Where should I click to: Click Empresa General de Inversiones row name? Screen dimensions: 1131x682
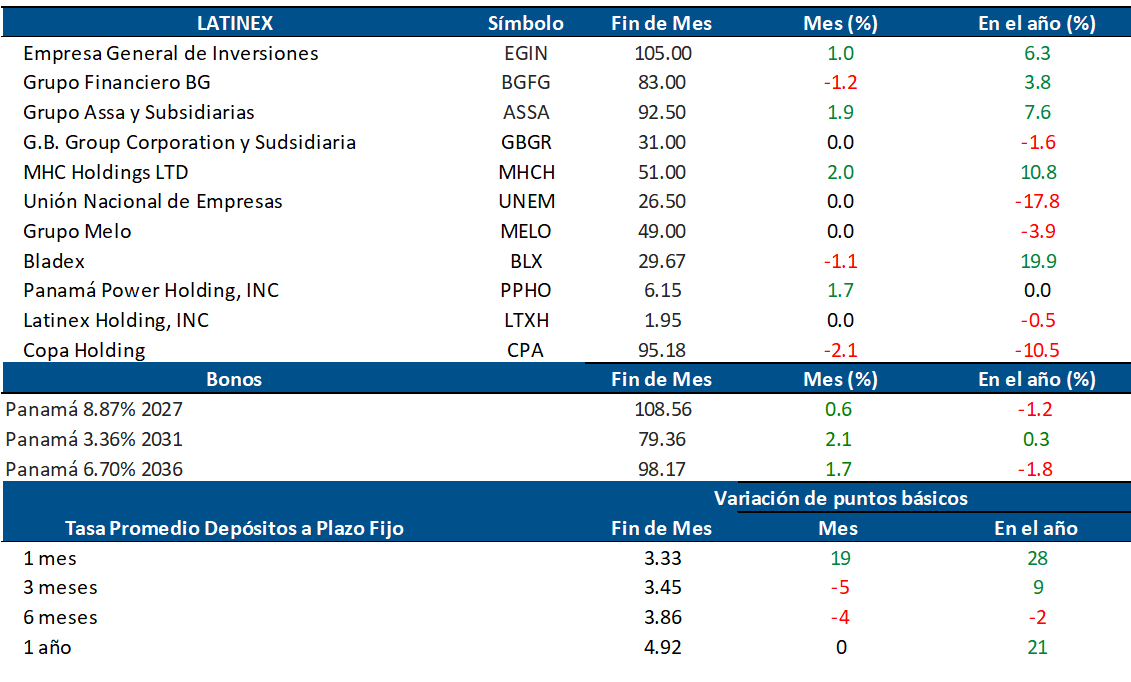click(x=171, y=53)
